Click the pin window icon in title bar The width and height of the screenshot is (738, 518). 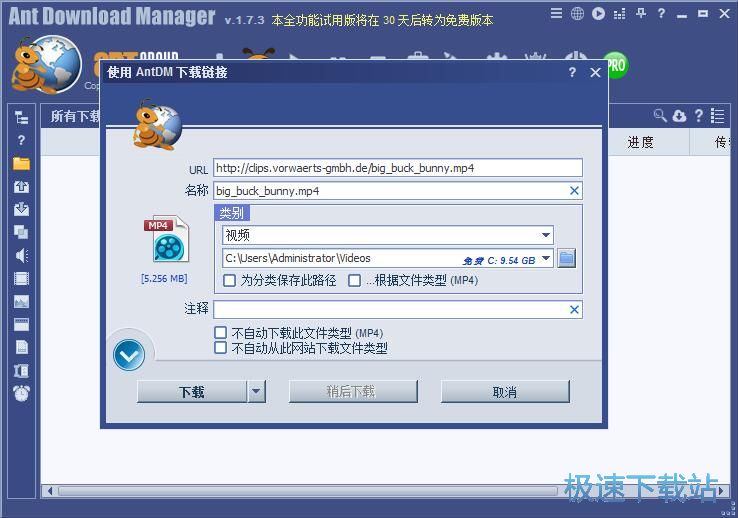point(641,13)
